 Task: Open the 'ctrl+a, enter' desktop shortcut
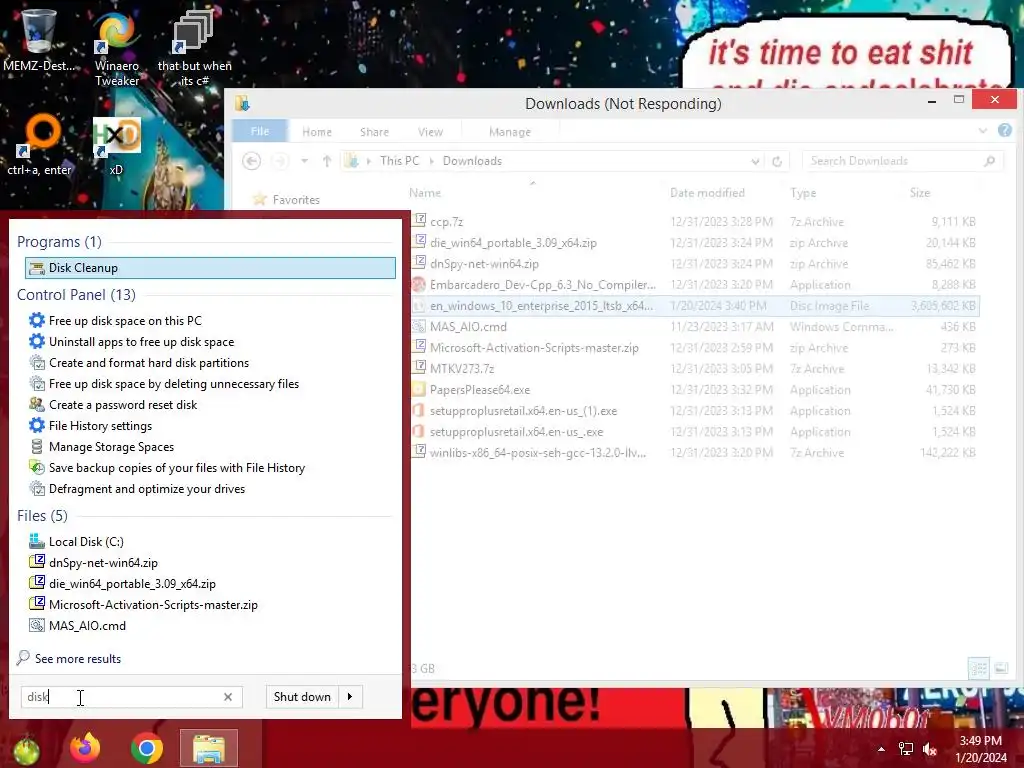pyautogui.click(x=39, y=145)
